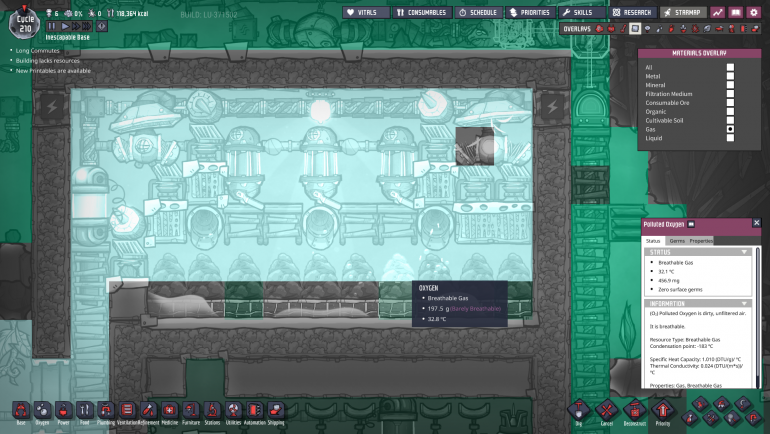Open the Furniture build category
770x434 pixels.
[191, 410]
